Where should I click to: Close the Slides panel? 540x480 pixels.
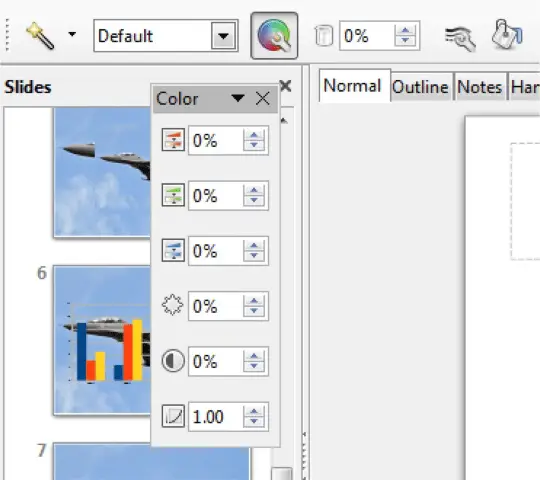tap(286, 85)
